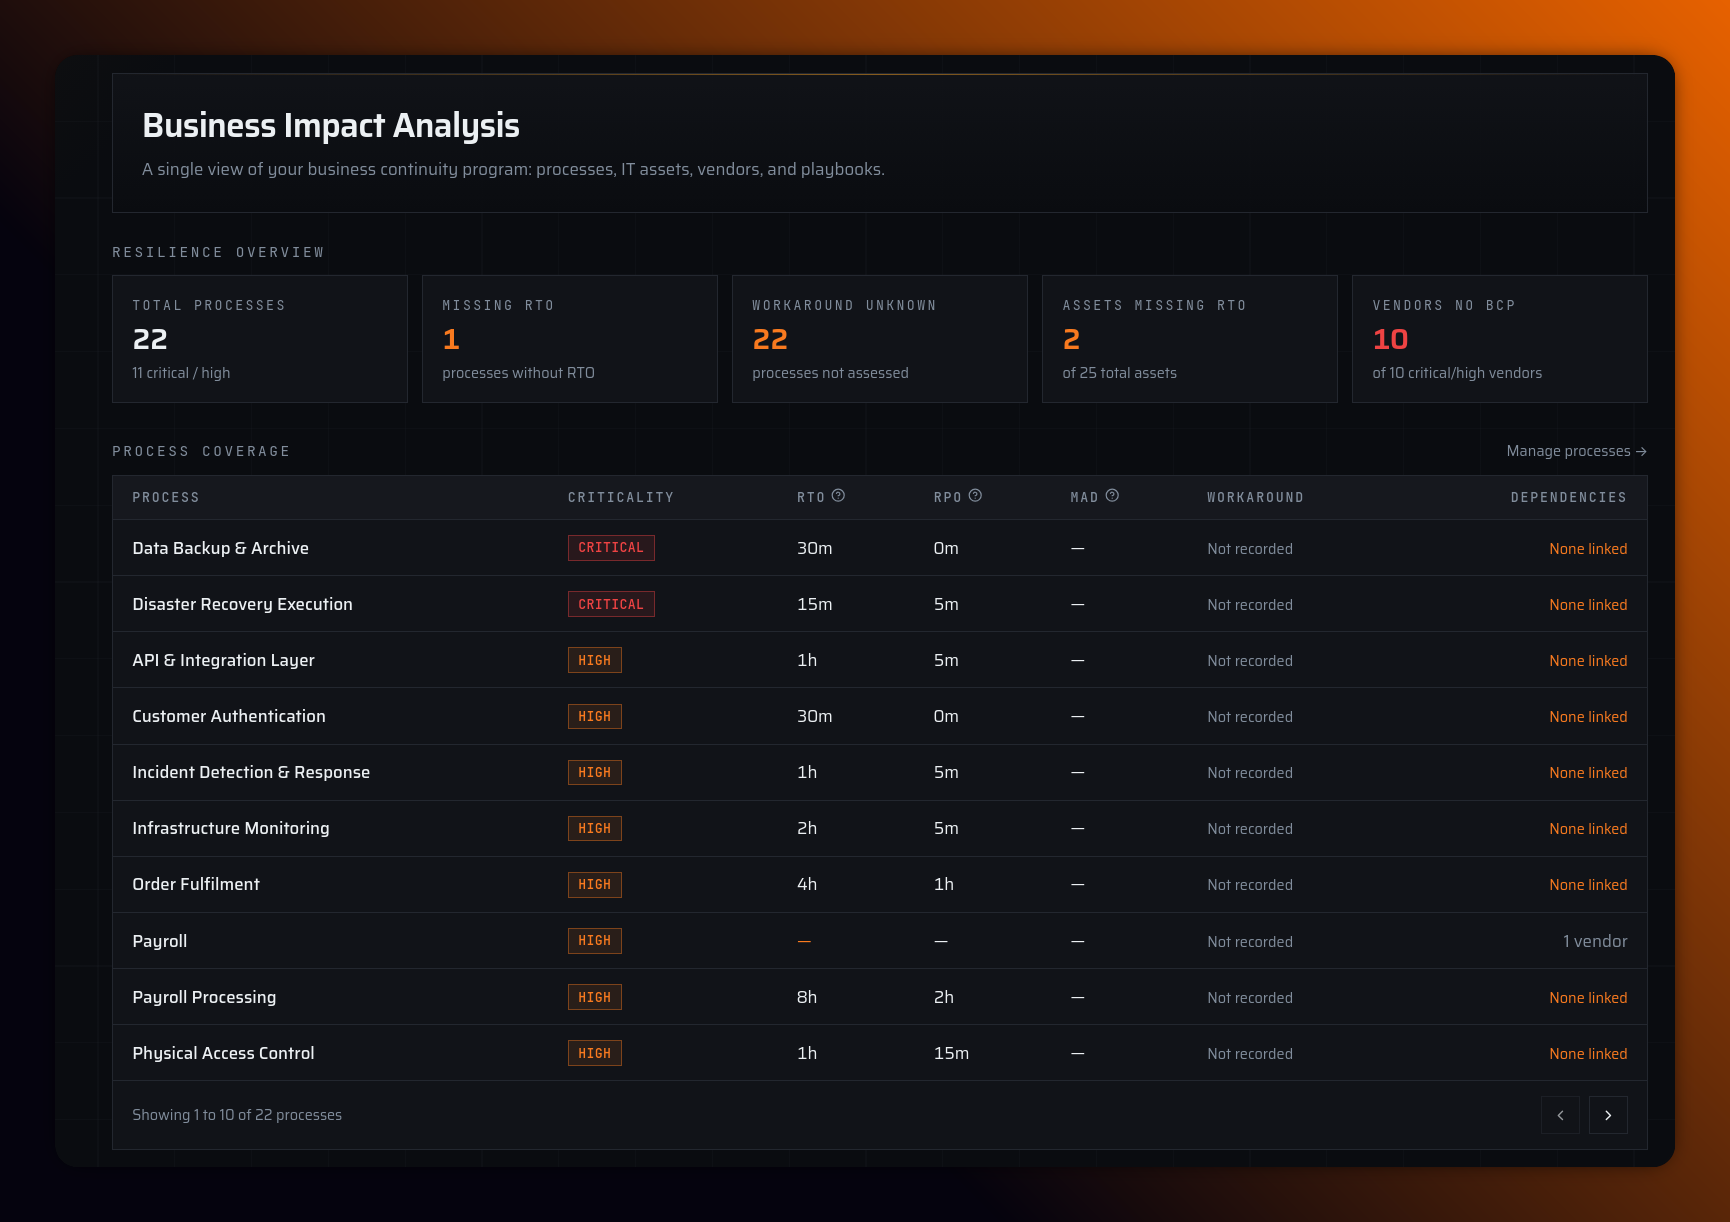This screenshot has width=1730, height=1222.
Task: Click the 8h RTO for Payroll Processing
Action: [x=807, y=997]
